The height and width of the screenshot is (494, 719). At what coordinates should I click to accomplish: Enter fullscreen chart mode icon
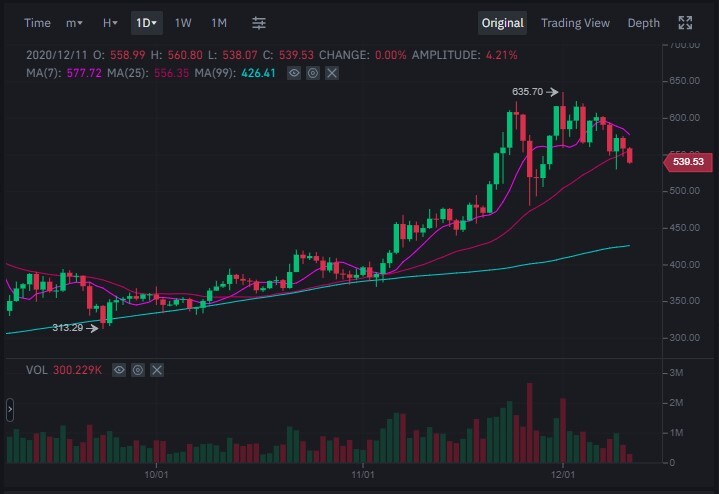(x=685, y=23)
